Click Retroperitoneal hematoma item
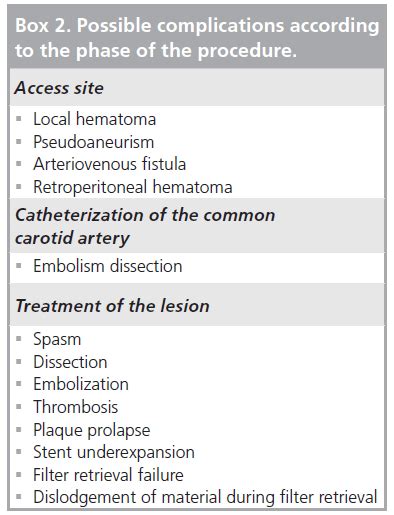This screenshot has width=394, height=515. [x=133, y=187]
